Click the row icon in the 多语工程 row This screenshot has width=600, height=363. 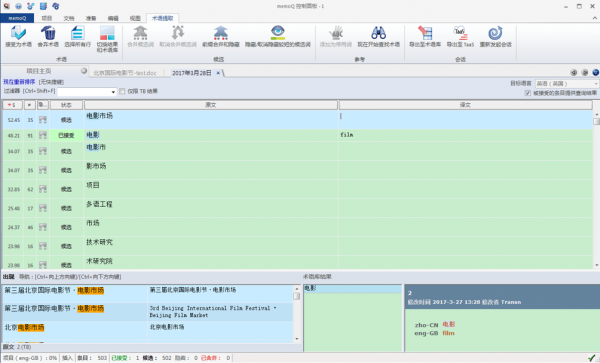(43, 208)
